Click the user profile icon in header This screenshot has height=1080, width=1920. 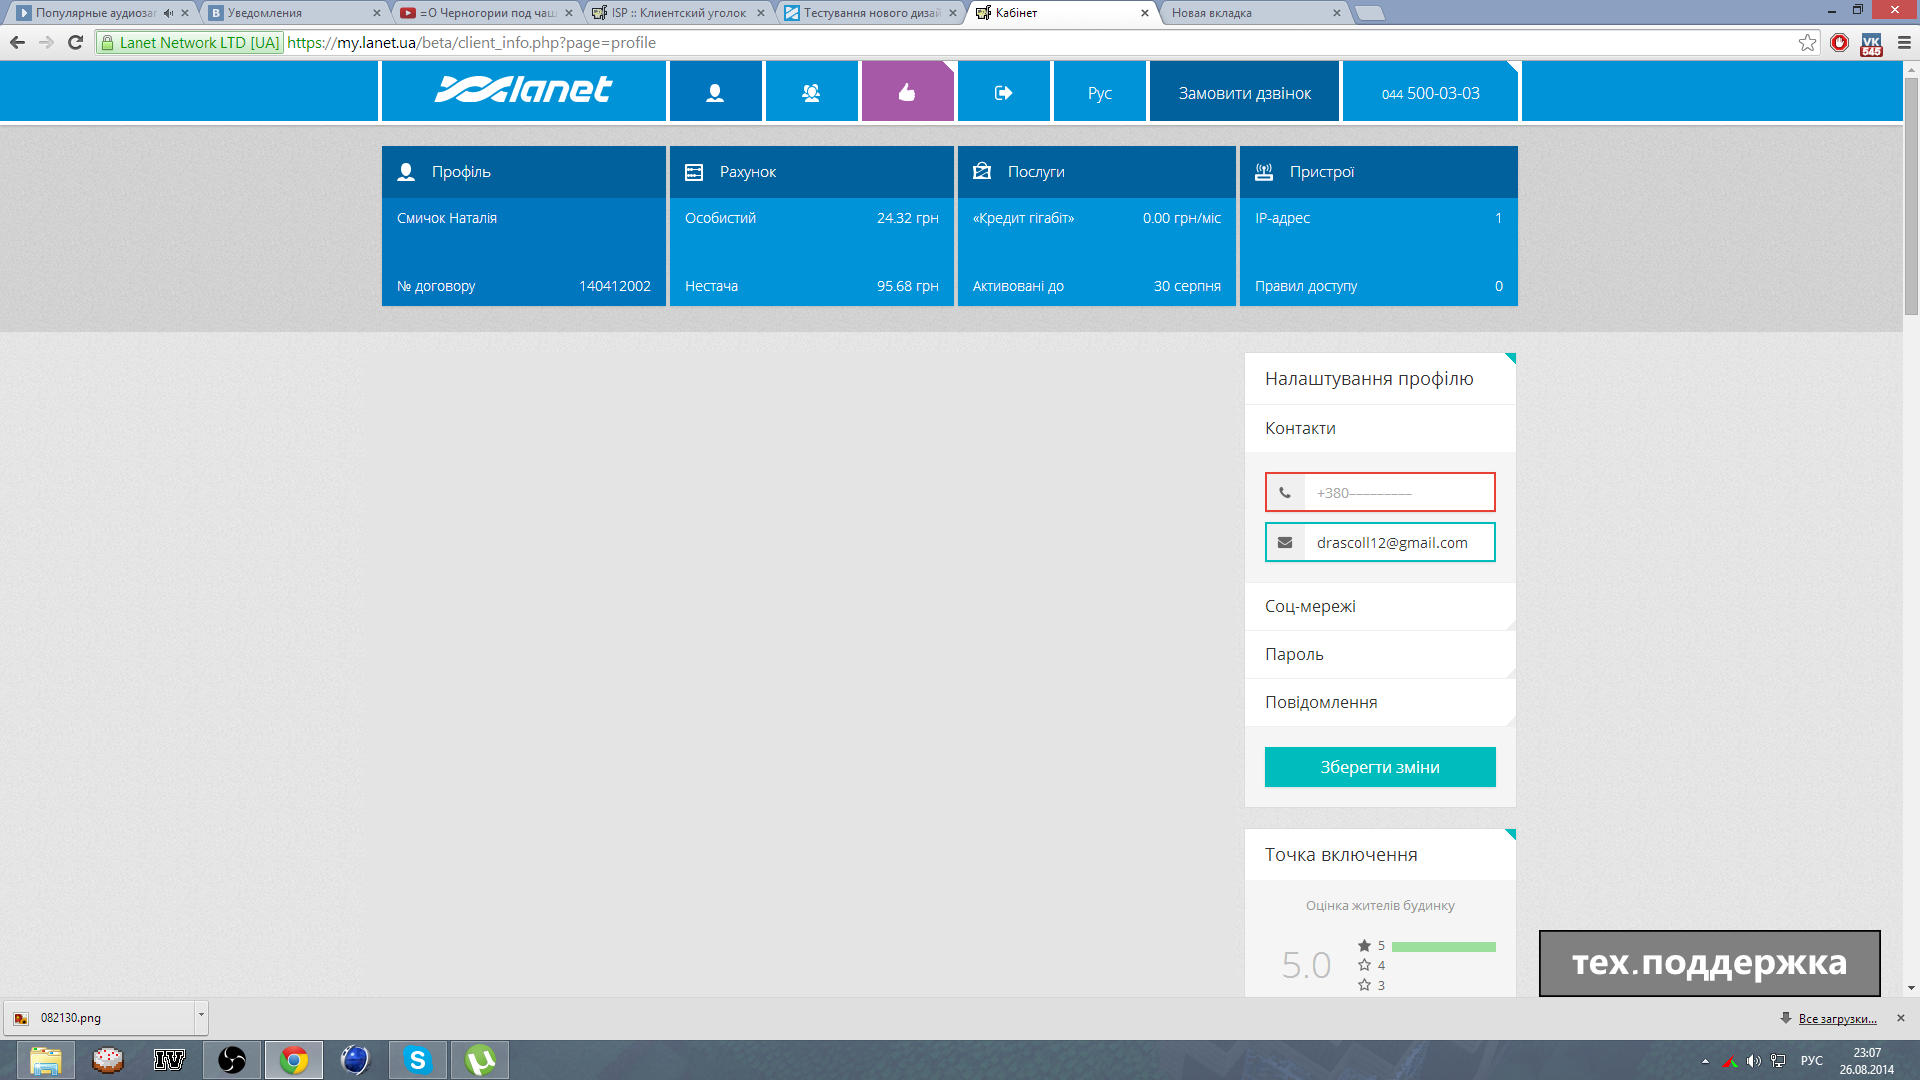click(x=715, y=93)
